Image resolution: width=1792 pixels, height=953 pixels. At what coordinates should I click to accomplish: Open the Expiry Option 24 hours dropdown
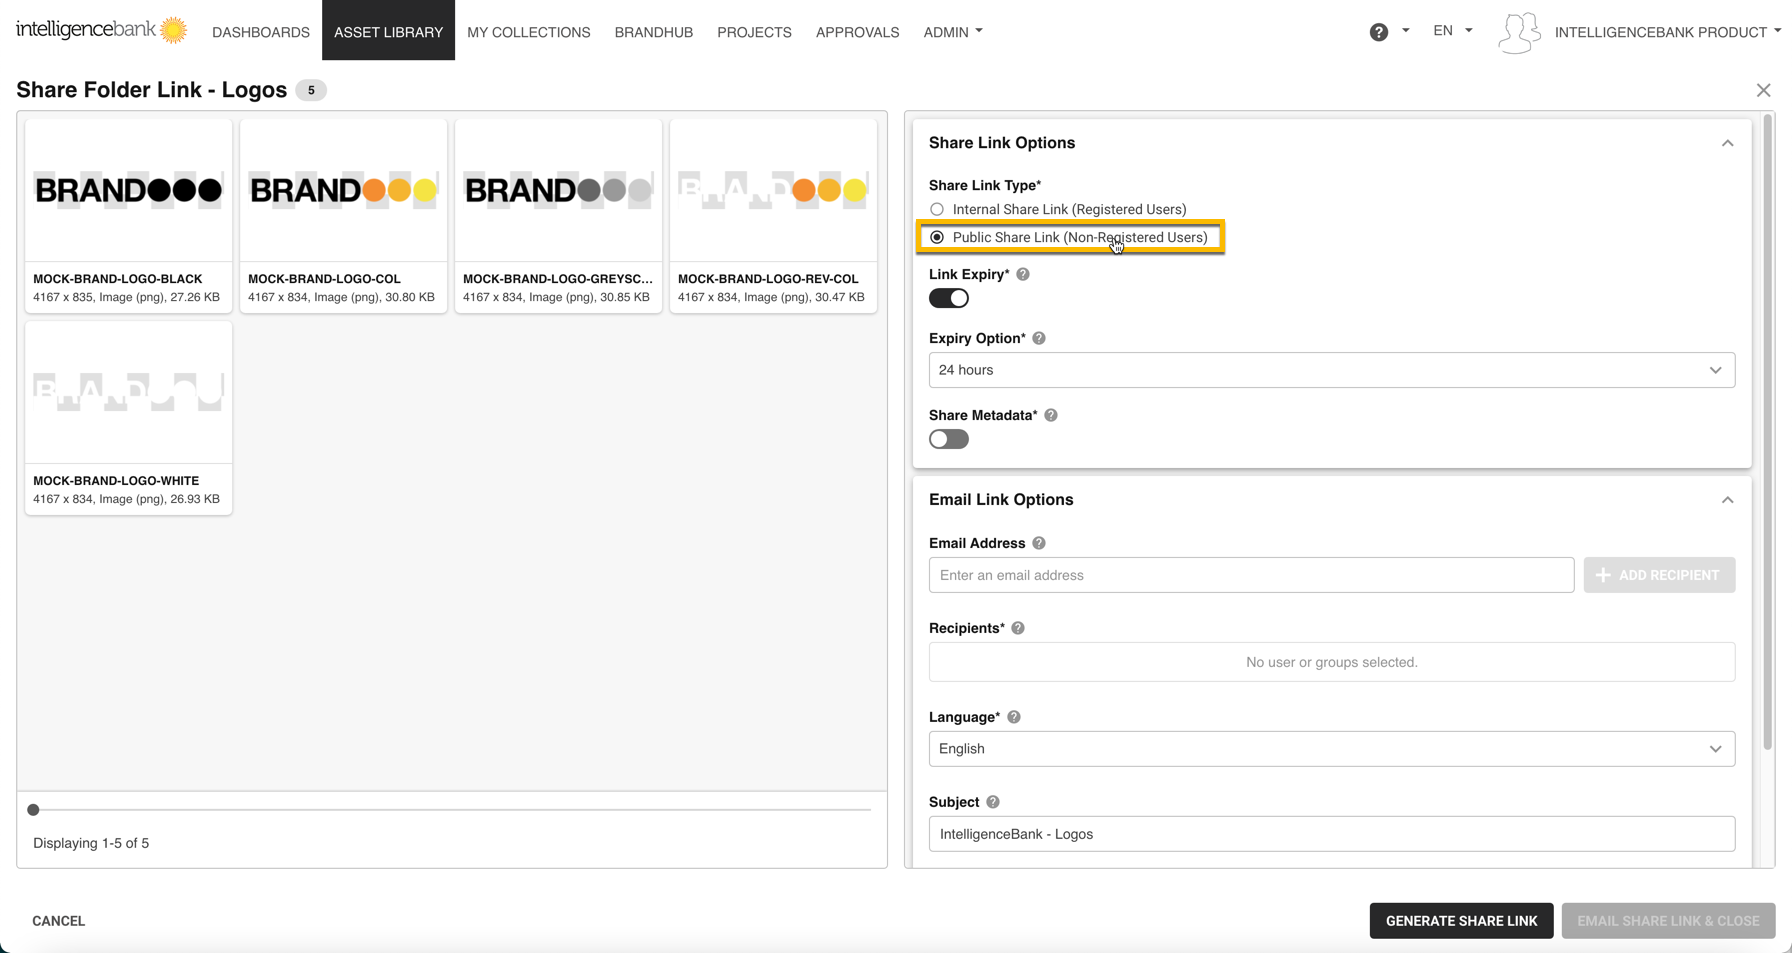pyautogui.click(x=1331, y=370)
